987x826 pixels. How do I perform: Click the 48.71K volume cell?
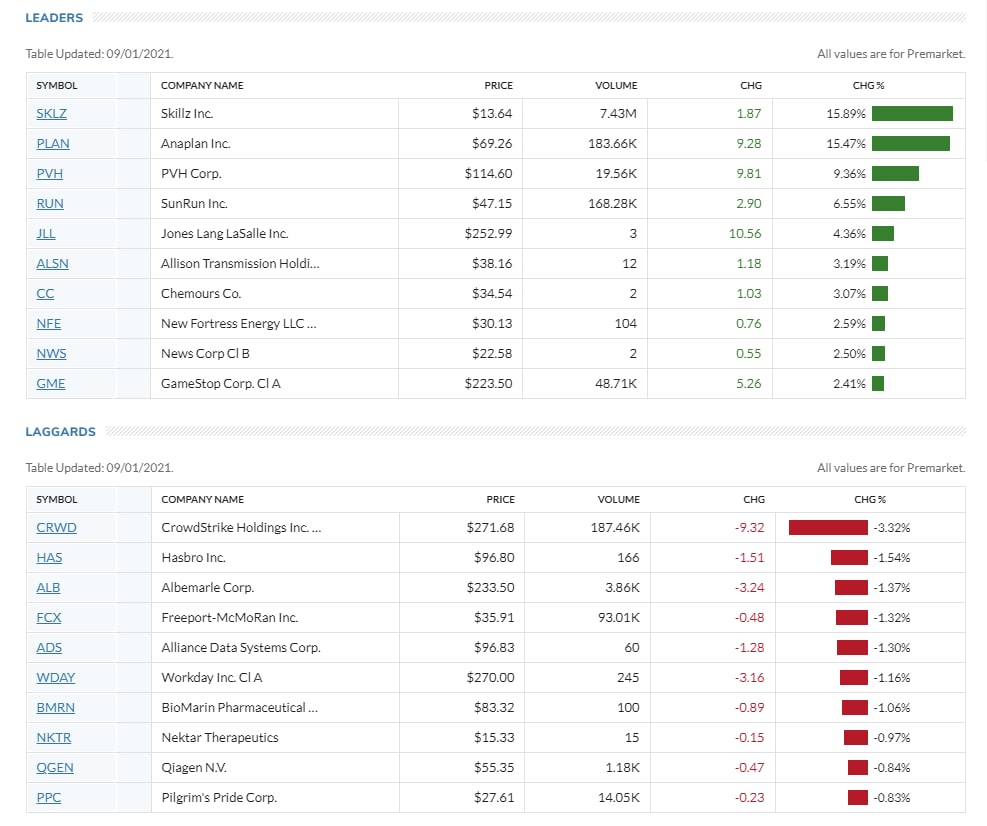pyautogui.click(x=616, y=383)
